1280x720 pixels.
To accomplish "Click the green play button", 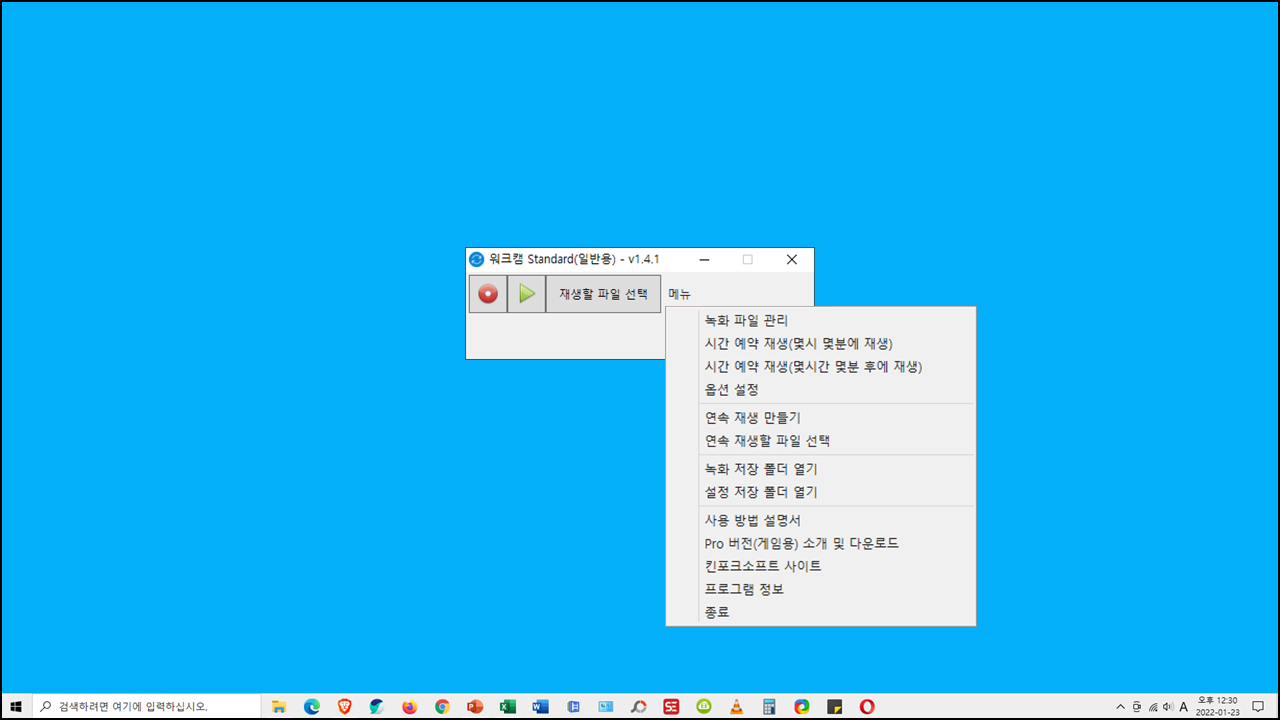I will 526,294.
